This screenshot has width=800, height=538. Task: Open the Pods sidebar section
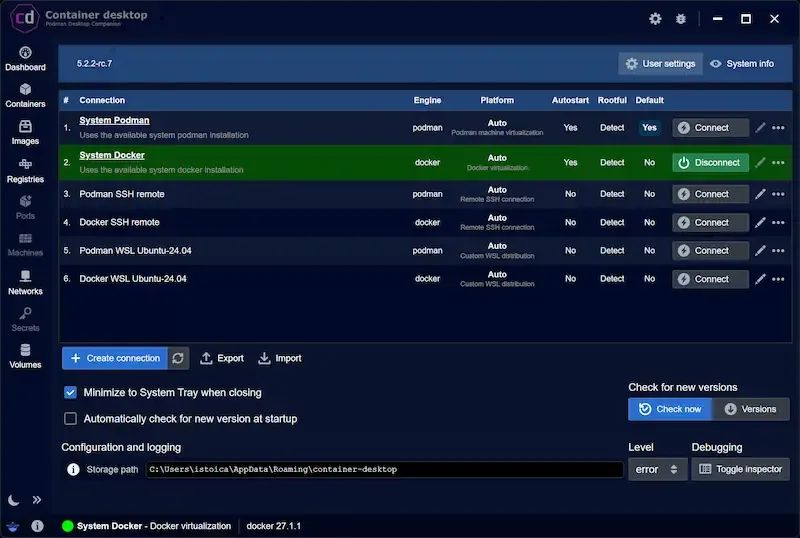pos(25,207)
